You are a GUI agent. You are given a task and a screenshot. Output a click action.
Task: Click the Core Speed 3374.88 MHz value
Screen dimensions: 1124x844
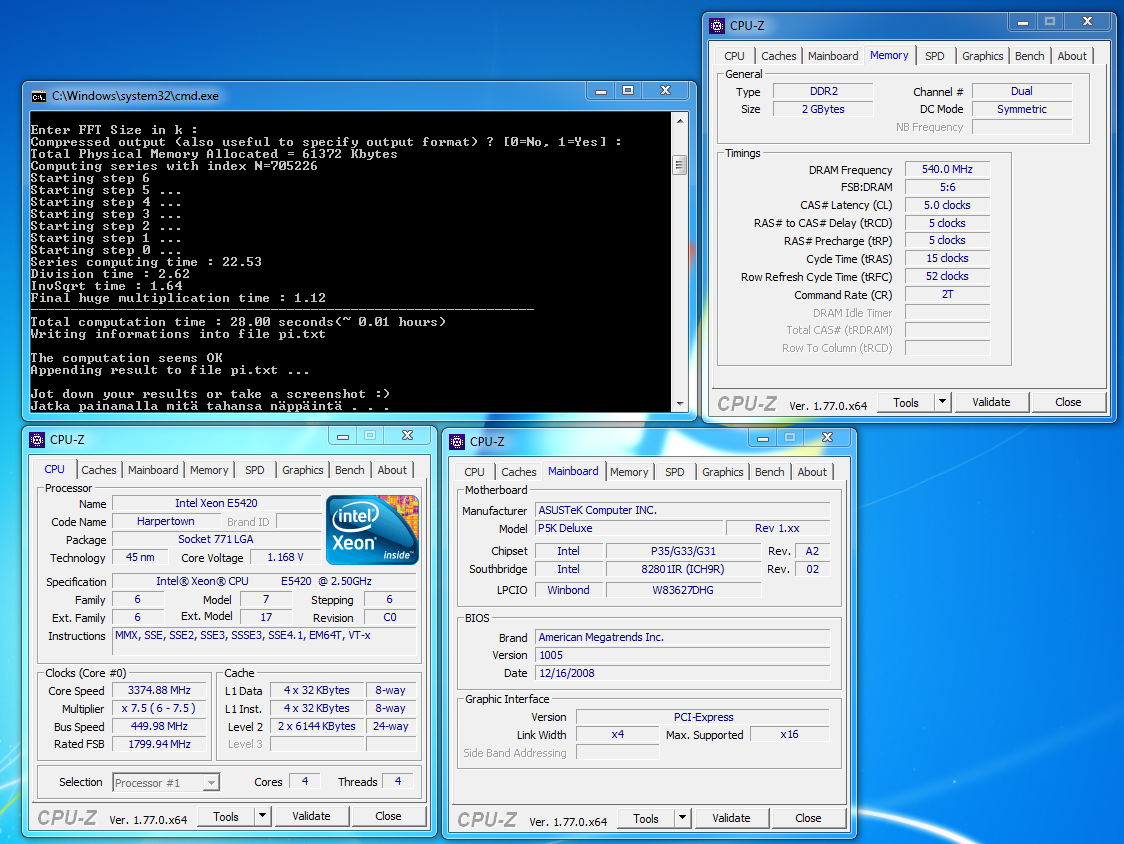coord(159,690)
